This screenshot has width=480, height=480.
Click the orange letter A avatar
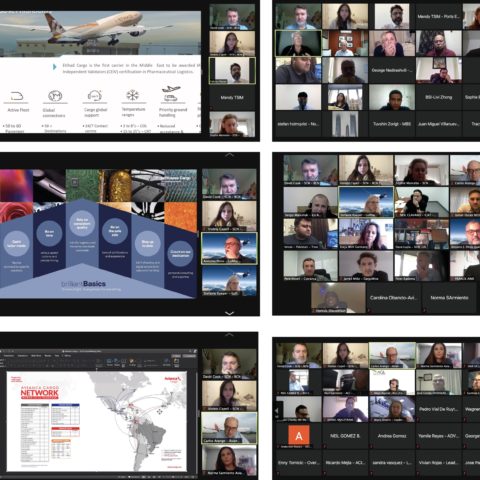point(299,435)
